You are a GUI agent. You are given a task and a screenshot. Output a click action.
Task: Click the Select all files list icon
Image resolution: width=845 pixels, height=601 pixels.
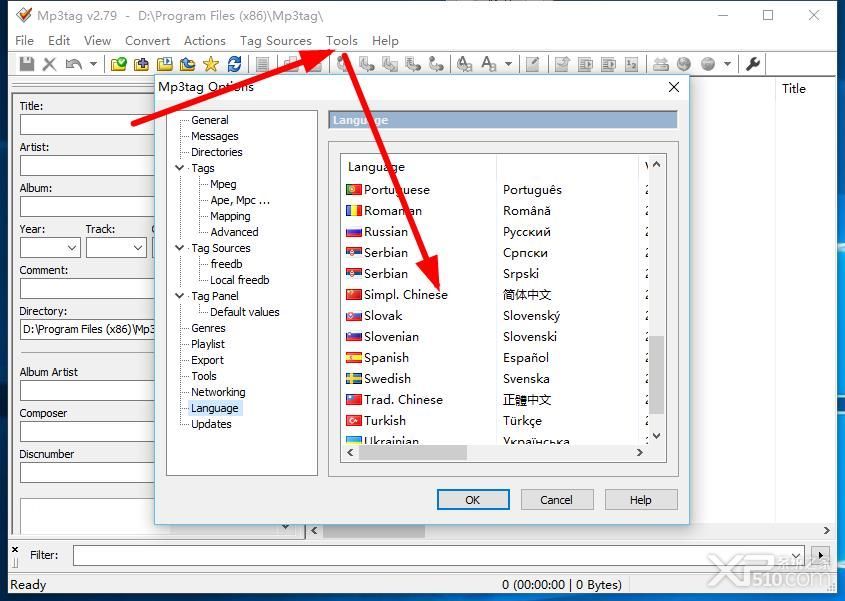click(262, 64)
